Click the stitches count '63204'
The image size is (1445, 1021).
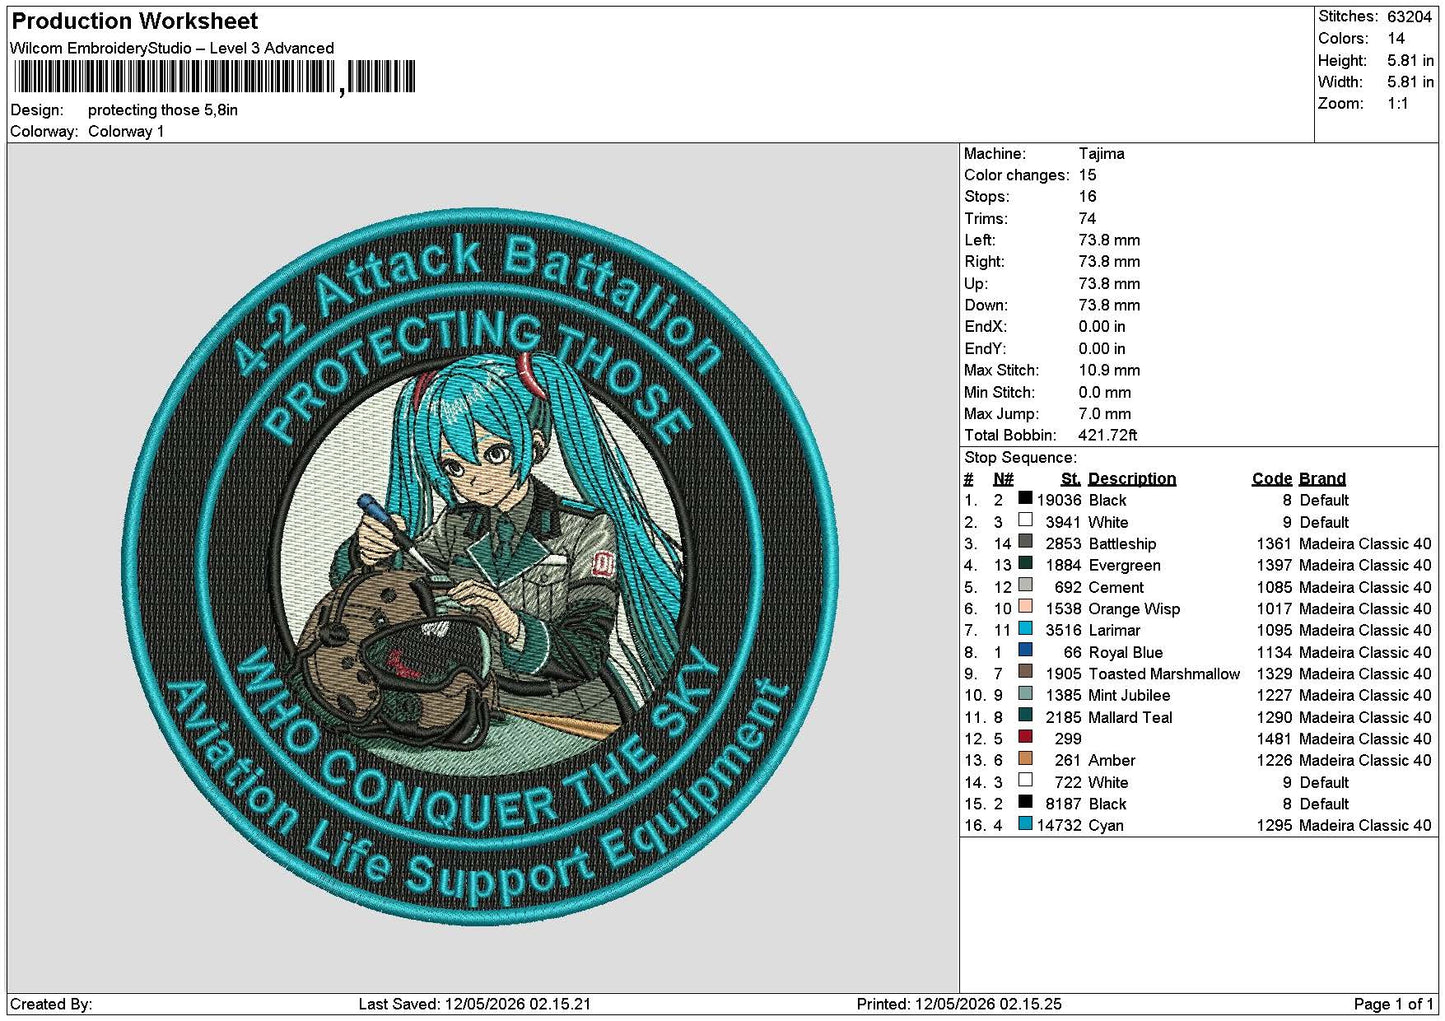point(1409,16)
